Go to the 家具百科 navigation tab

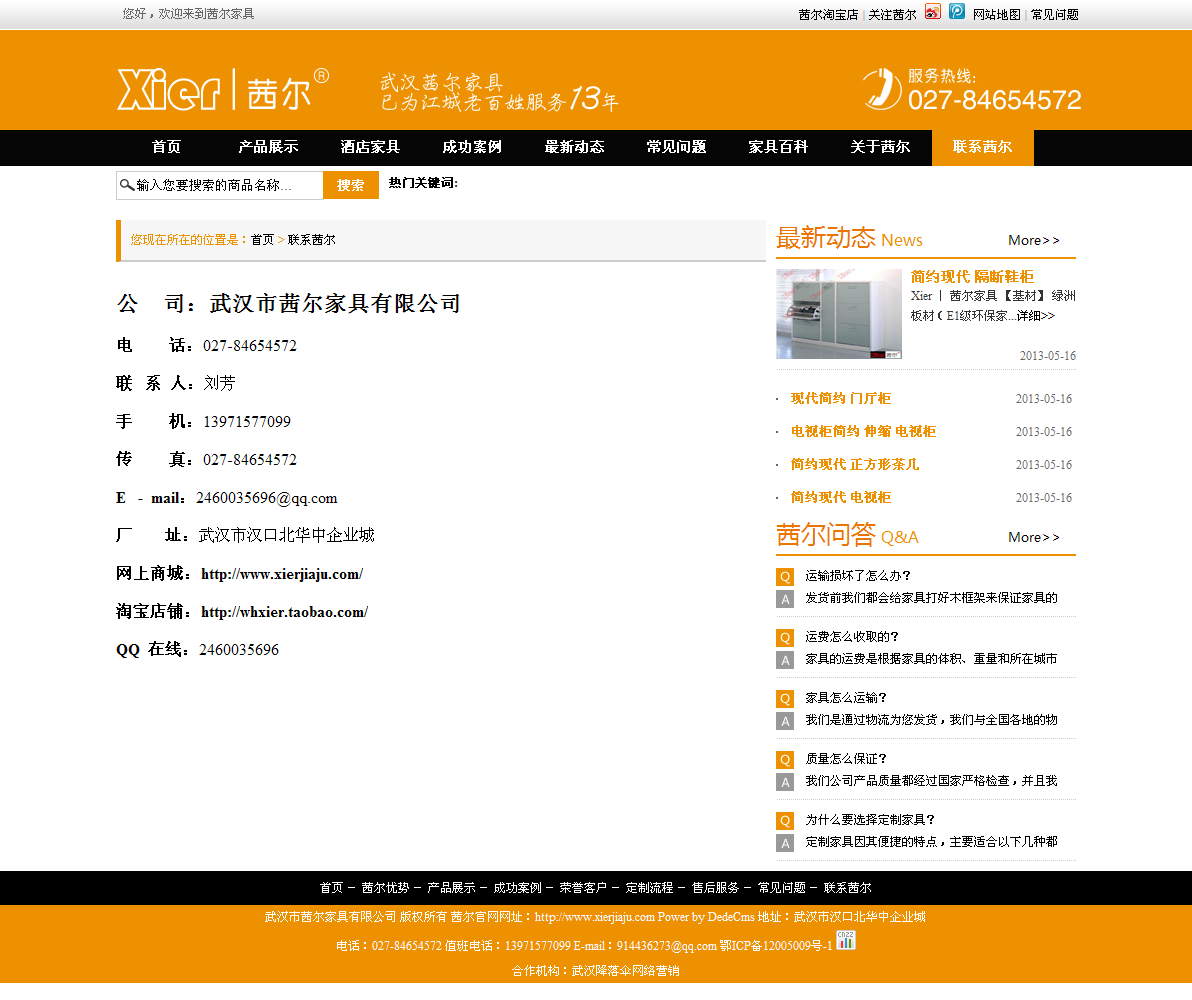pos(778,147)
